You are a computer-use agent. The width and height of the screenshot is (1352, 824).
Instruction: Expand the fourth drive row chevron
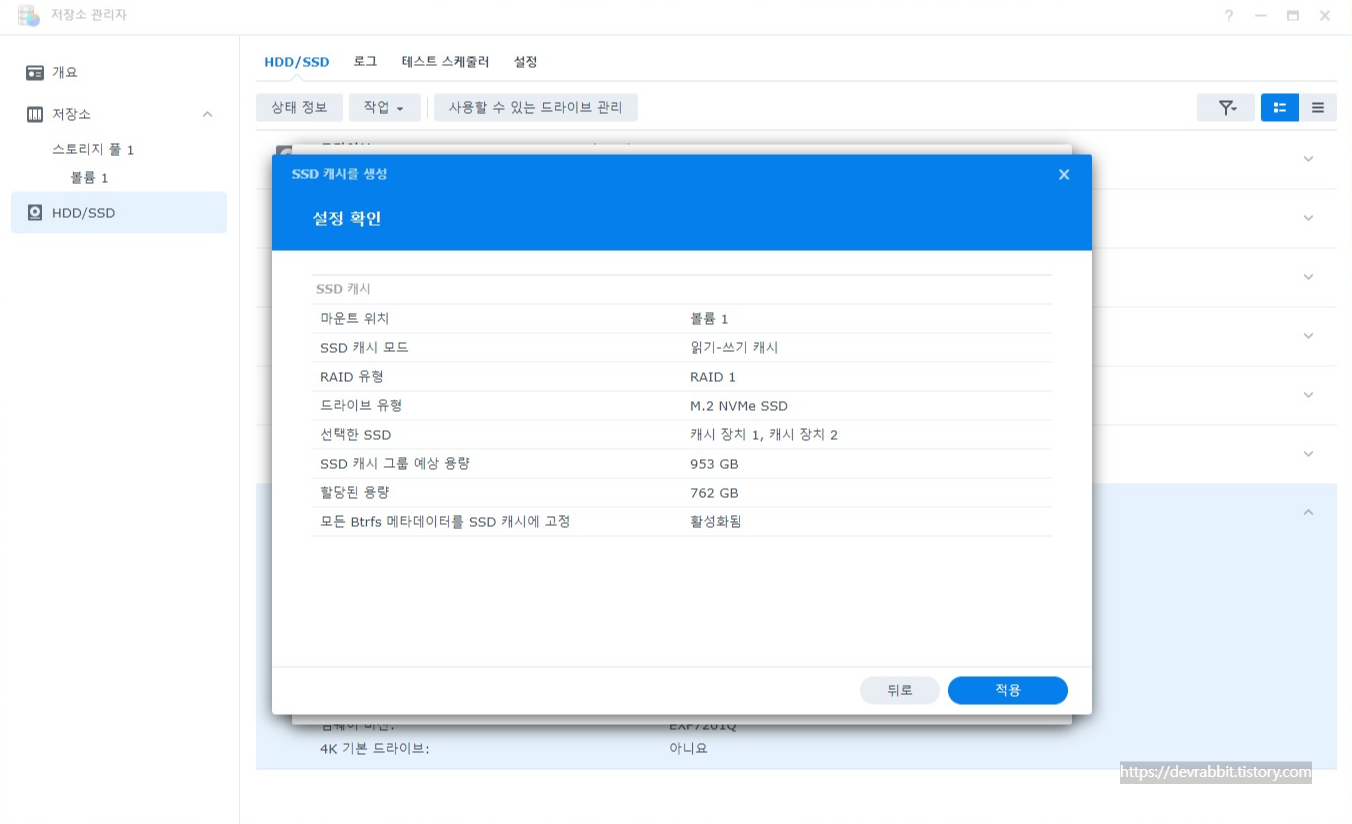click(x=1308, y=336)
